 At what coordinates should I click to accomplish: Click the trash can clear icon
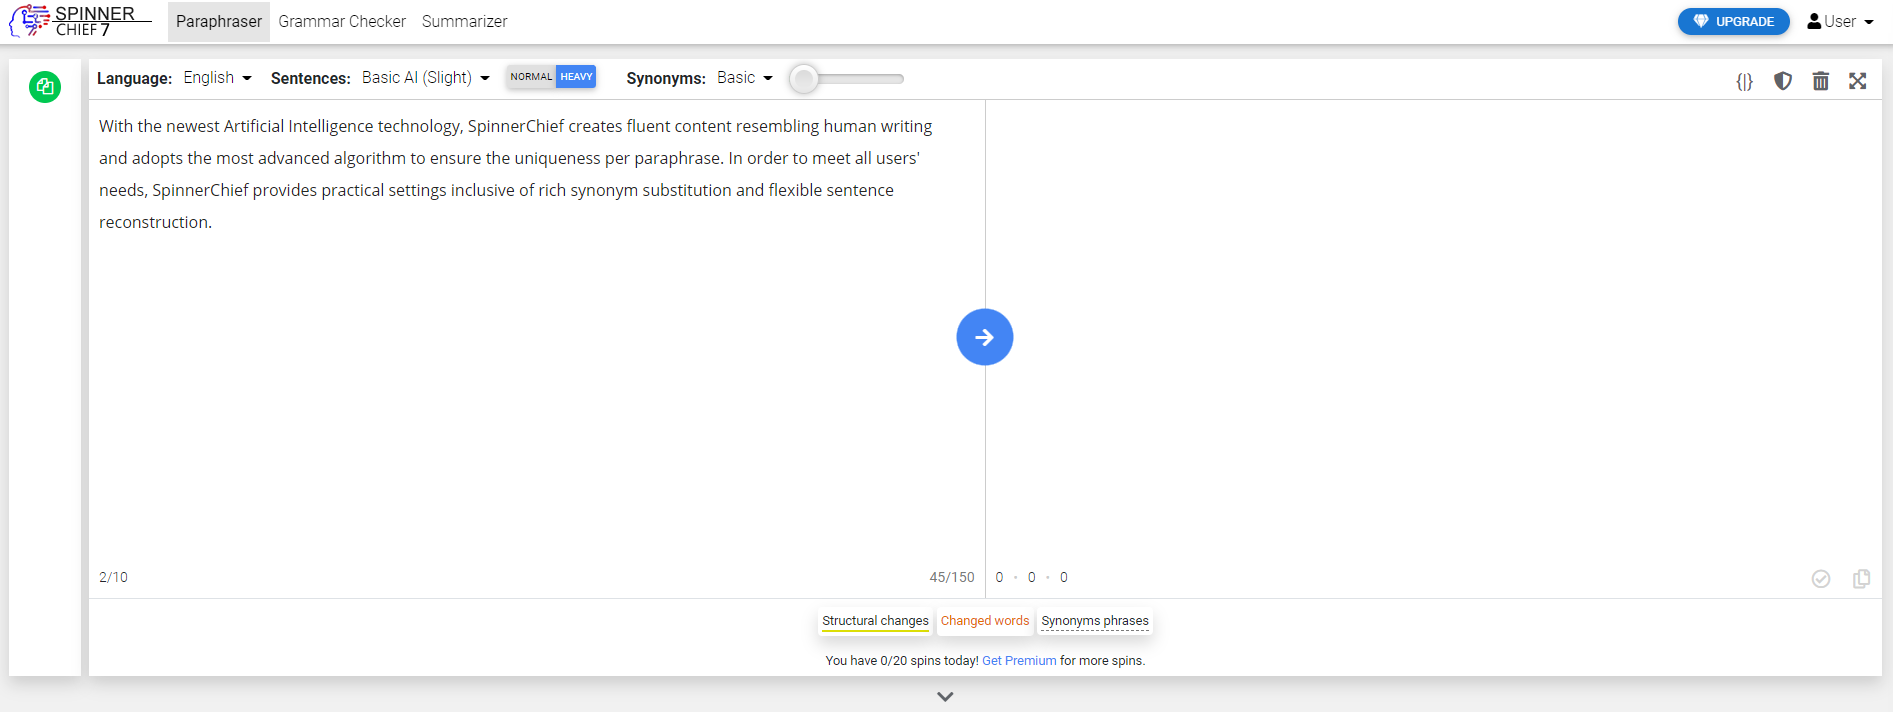point(1821,81)
